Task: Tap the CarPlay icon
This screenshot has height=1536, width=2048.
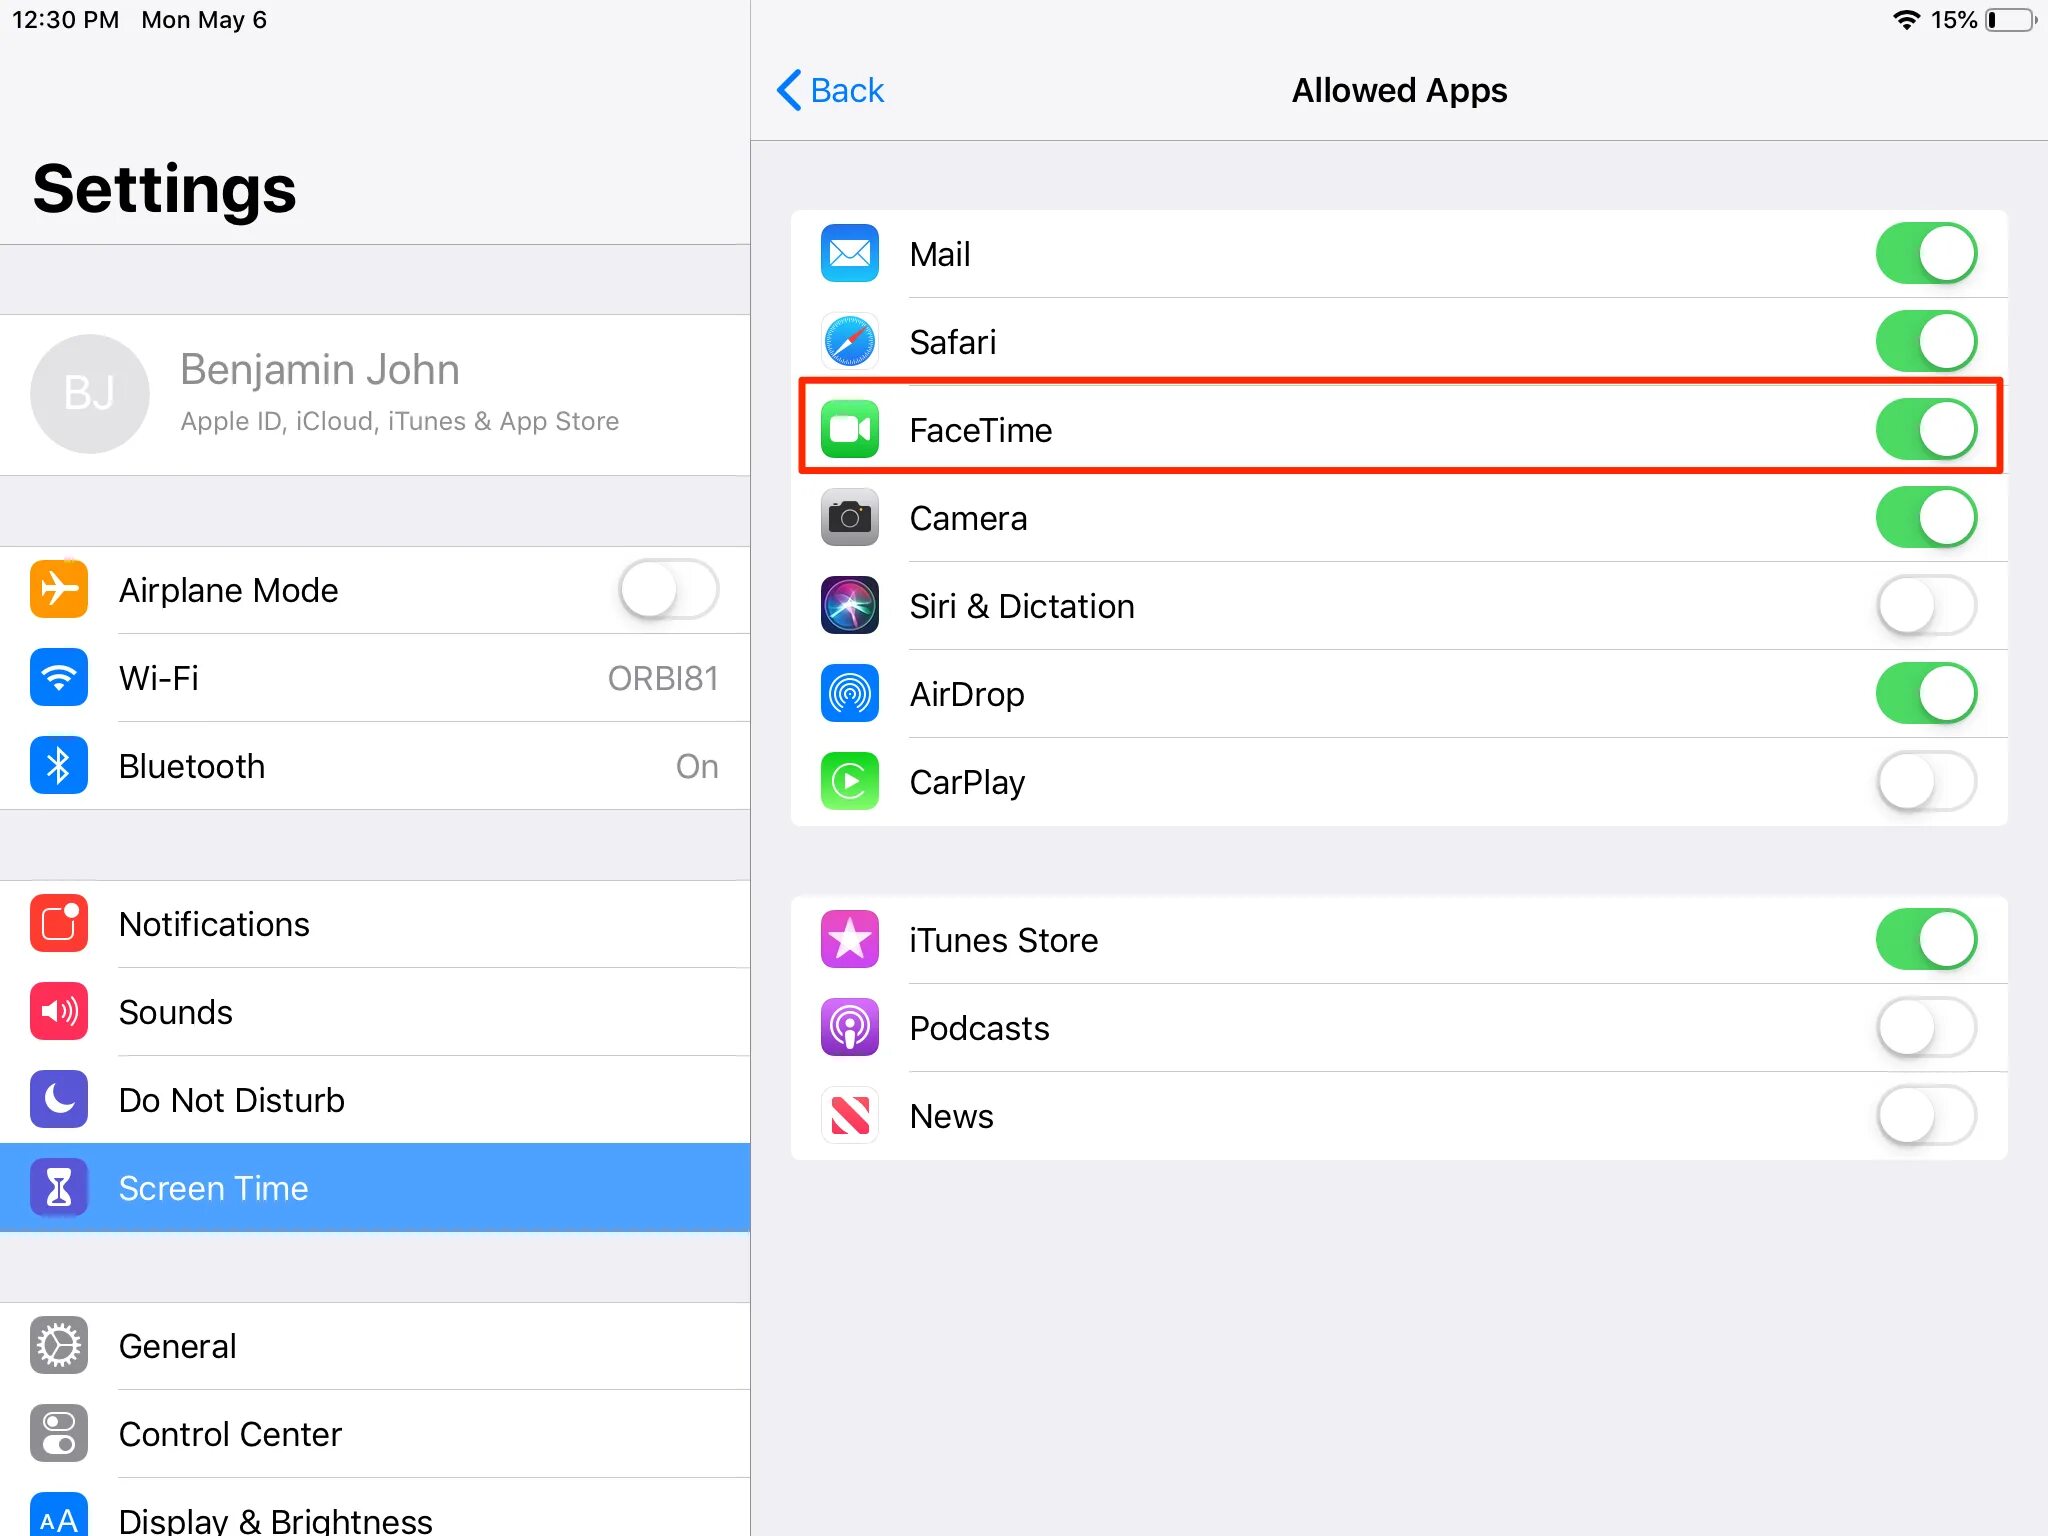Action: (x=849, y=782)
